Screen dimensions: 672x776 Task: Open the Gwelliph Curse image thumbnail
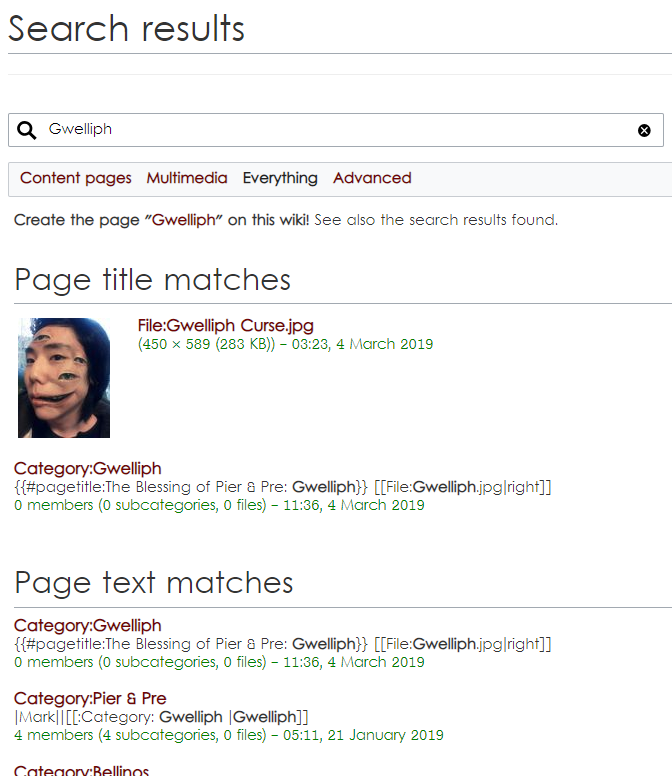tap(64, 378)
